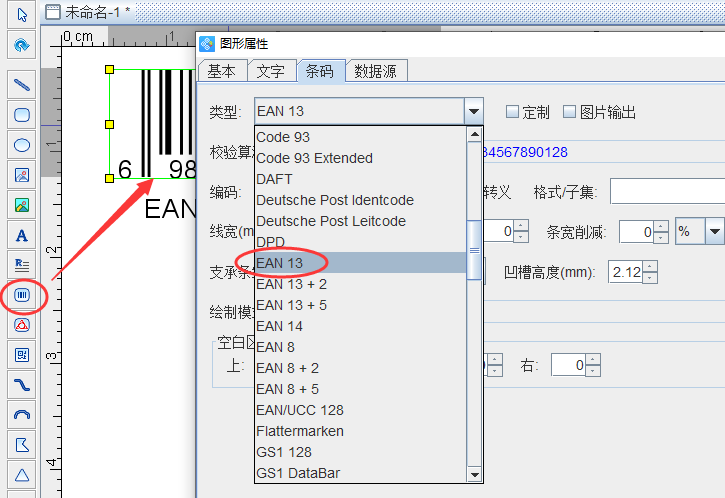
Task: Switch to the 基本 tab
Action: click(222, 71)
